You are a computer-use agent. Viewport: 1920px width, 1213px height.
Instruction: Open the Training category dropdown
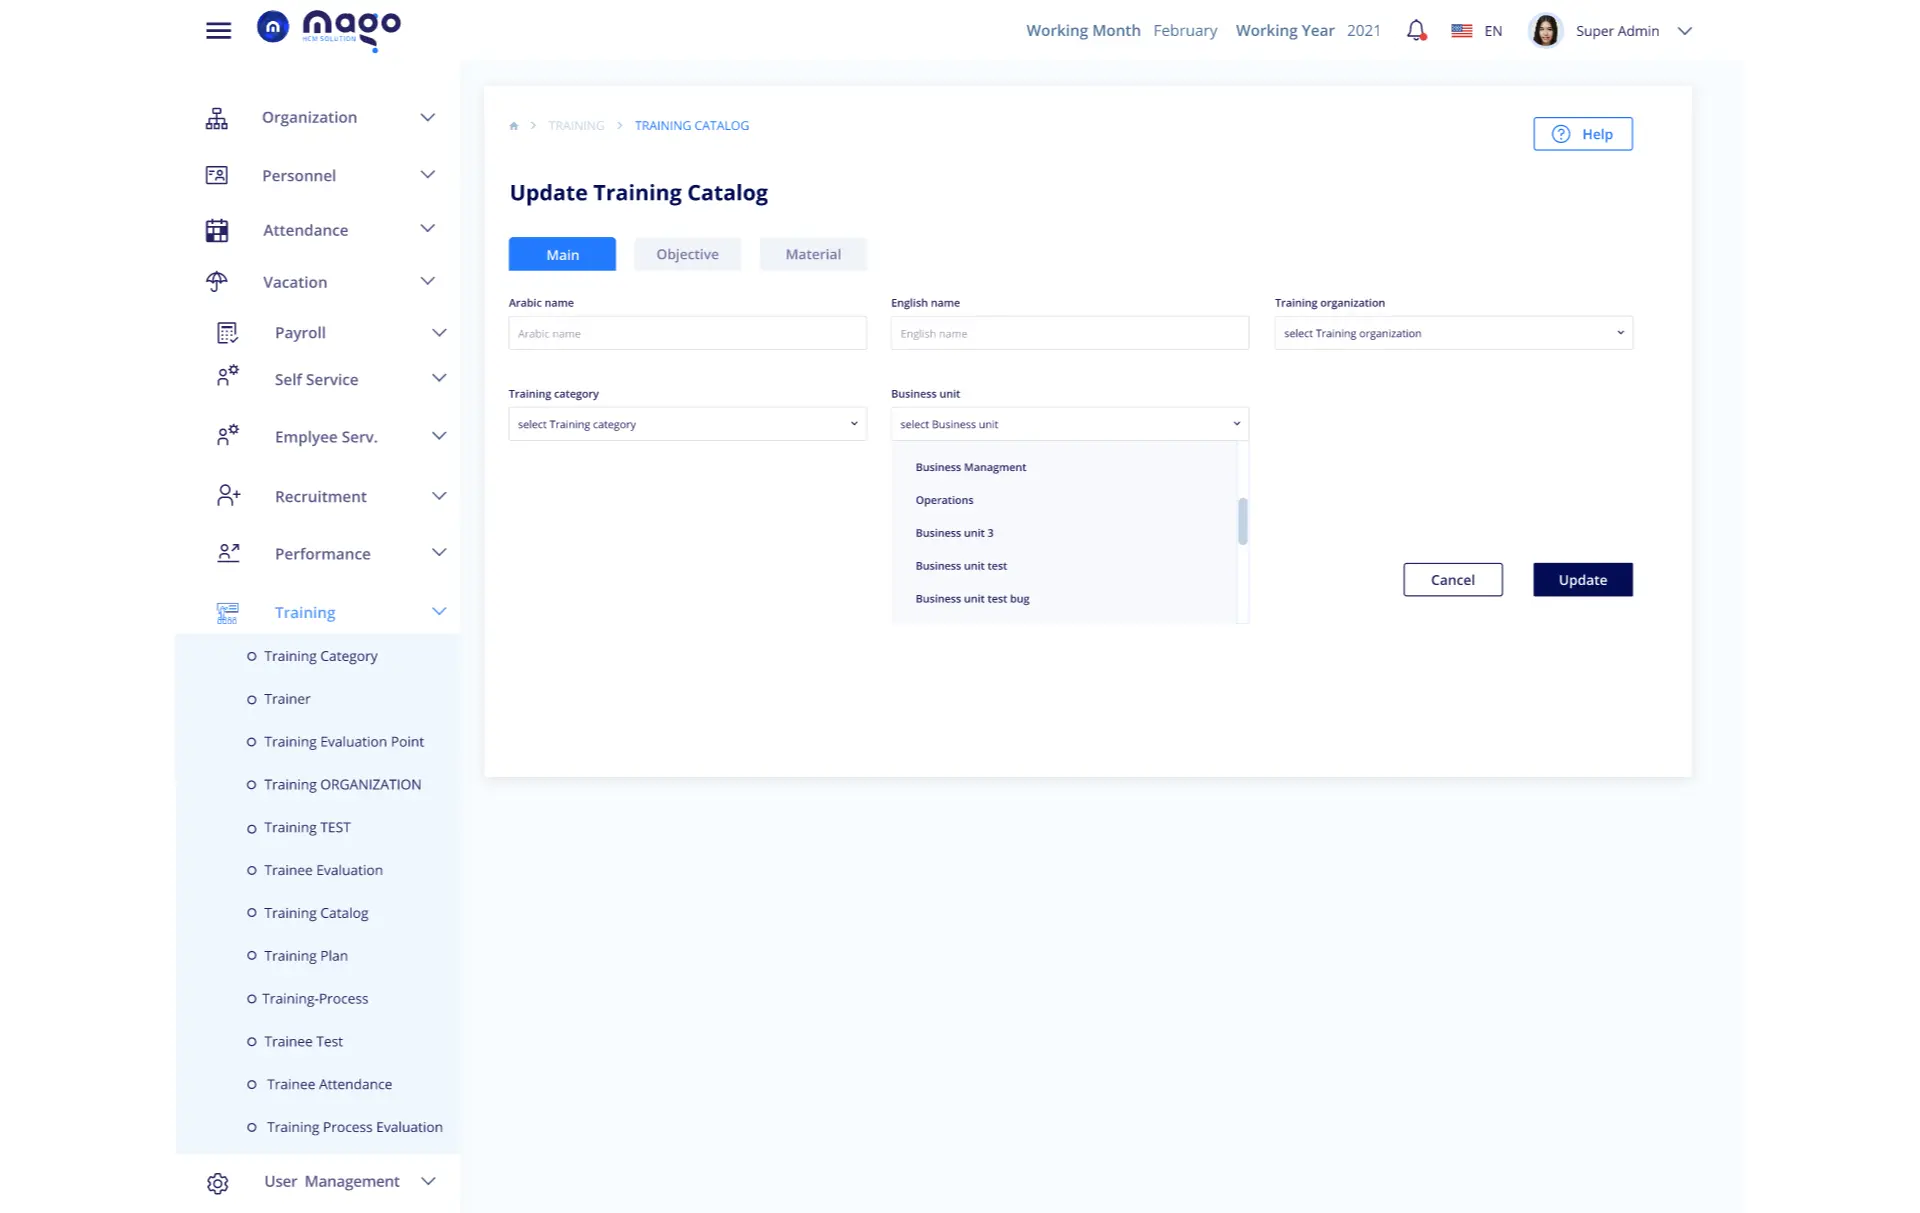pyautogui.click(x=687, y=424)
